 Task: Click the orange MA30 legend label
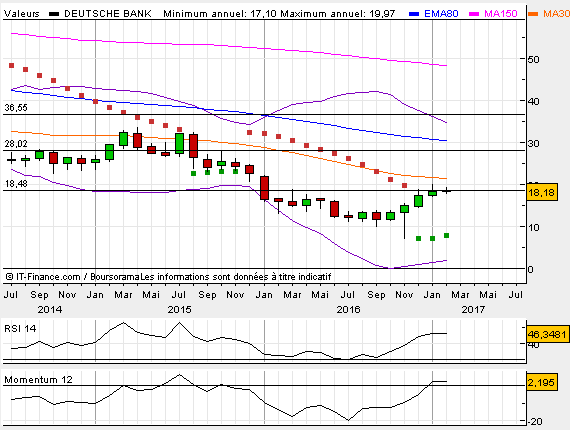[556, 14]
